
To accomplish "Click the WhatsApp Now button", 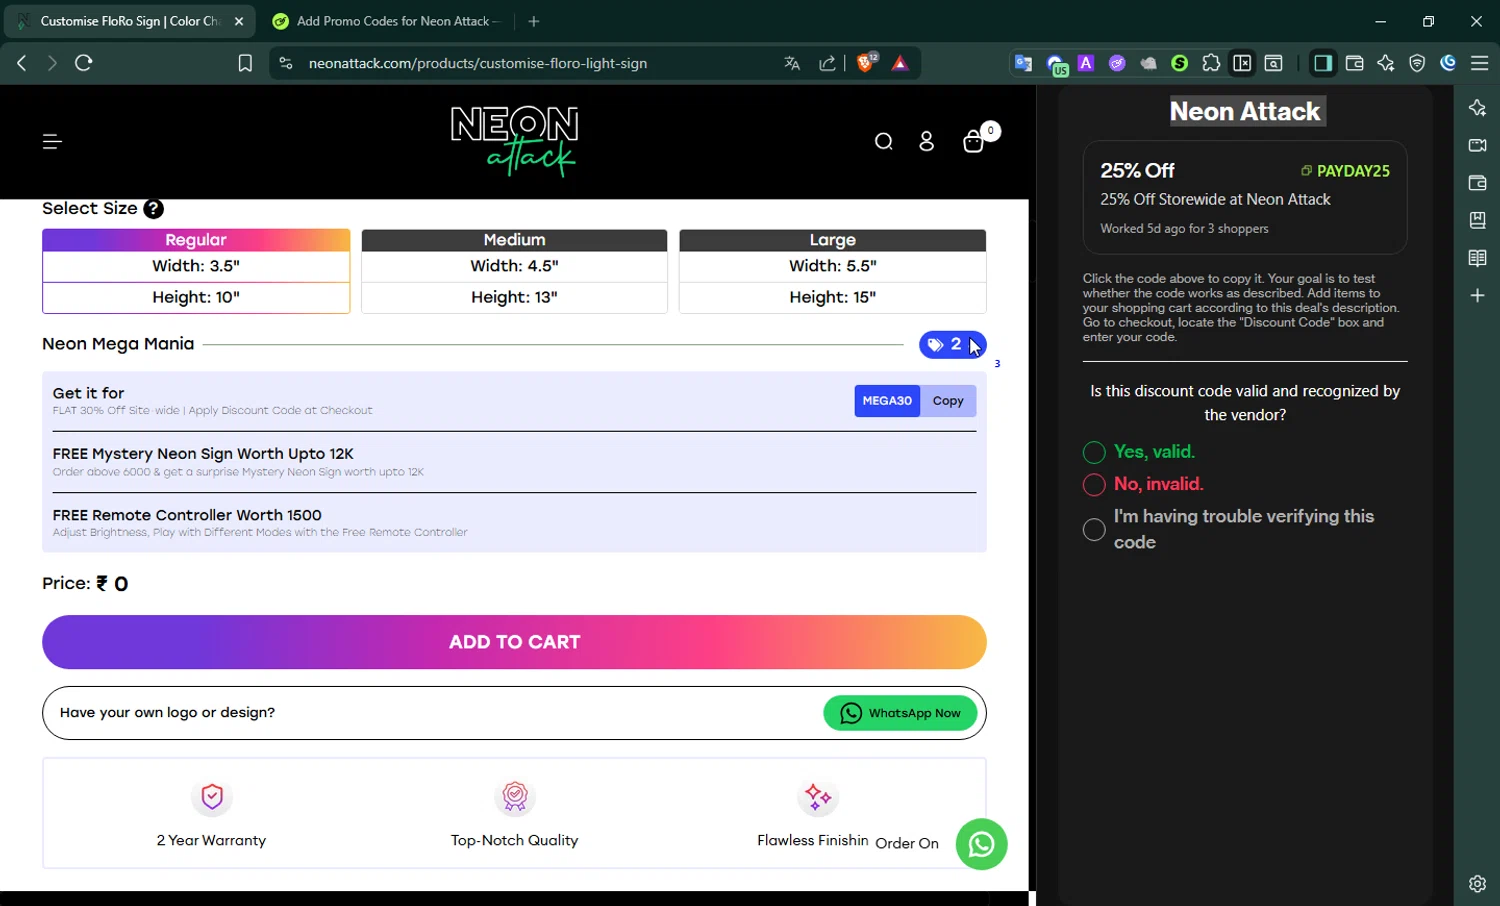I will coord(900,713).
